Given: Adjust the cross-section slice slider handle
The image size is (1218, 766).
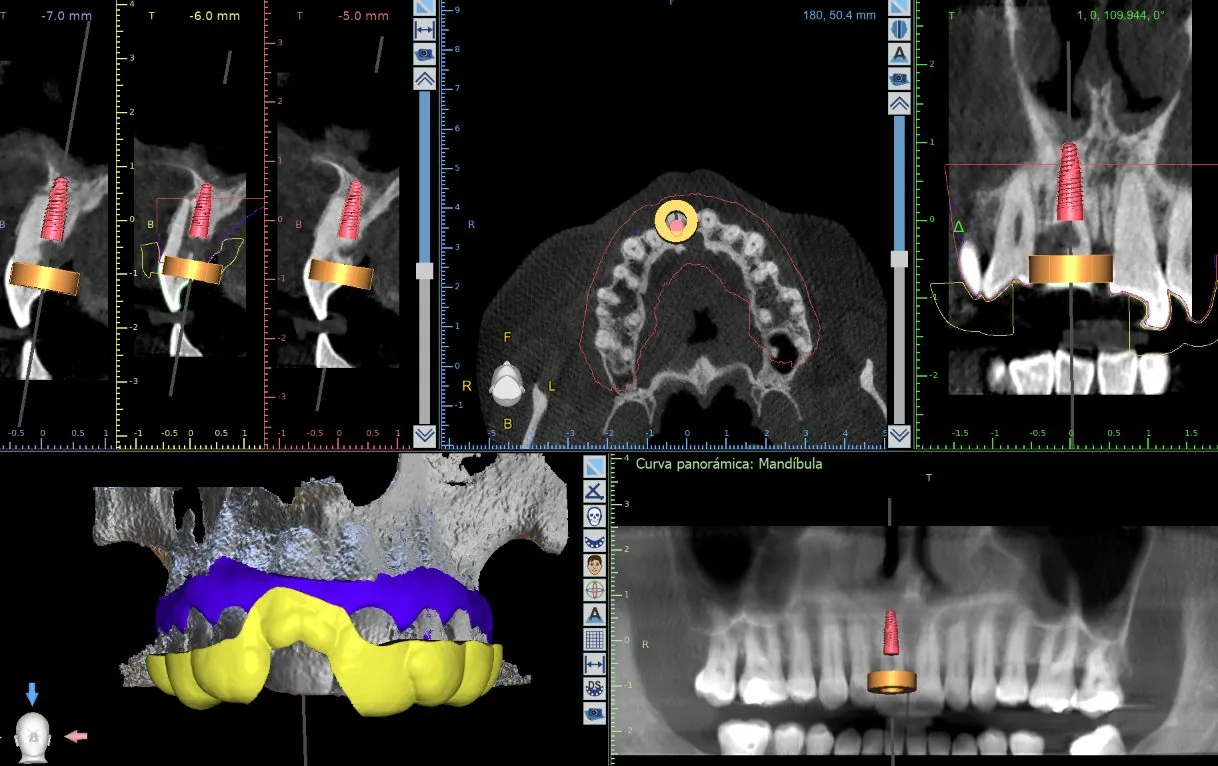Looking at the screenshot, I should pyautogui.click(x=424, y=270).
